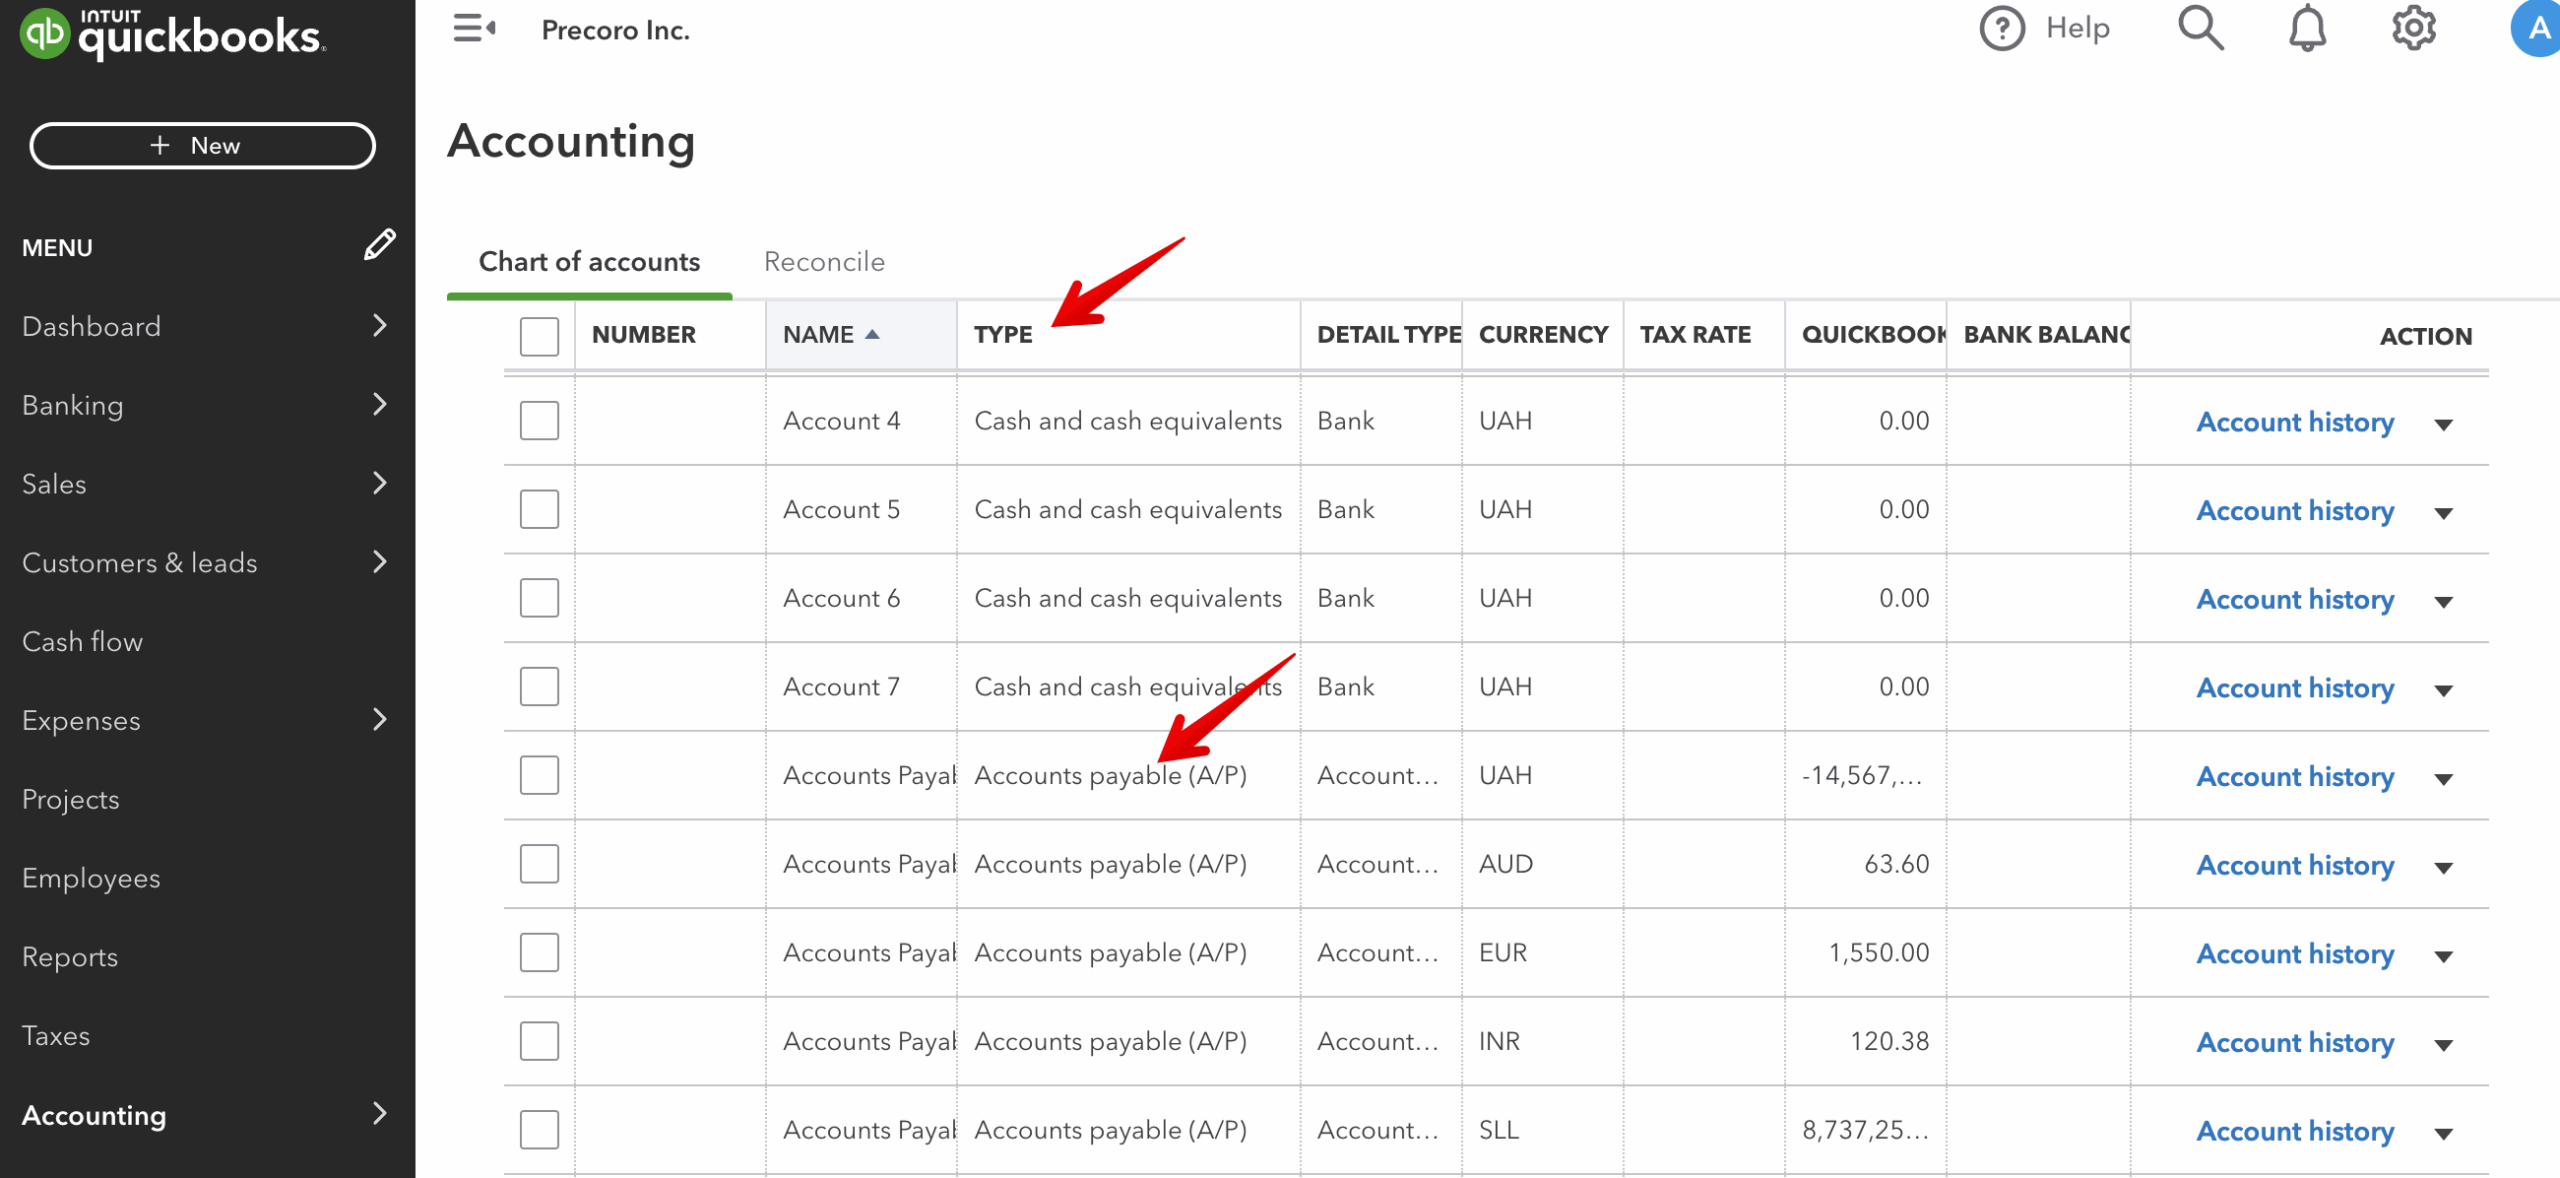Open Account history for Accounts Payable AUD
The height and width of the screenshot is (1178, 2560).
pos(2295,865)
